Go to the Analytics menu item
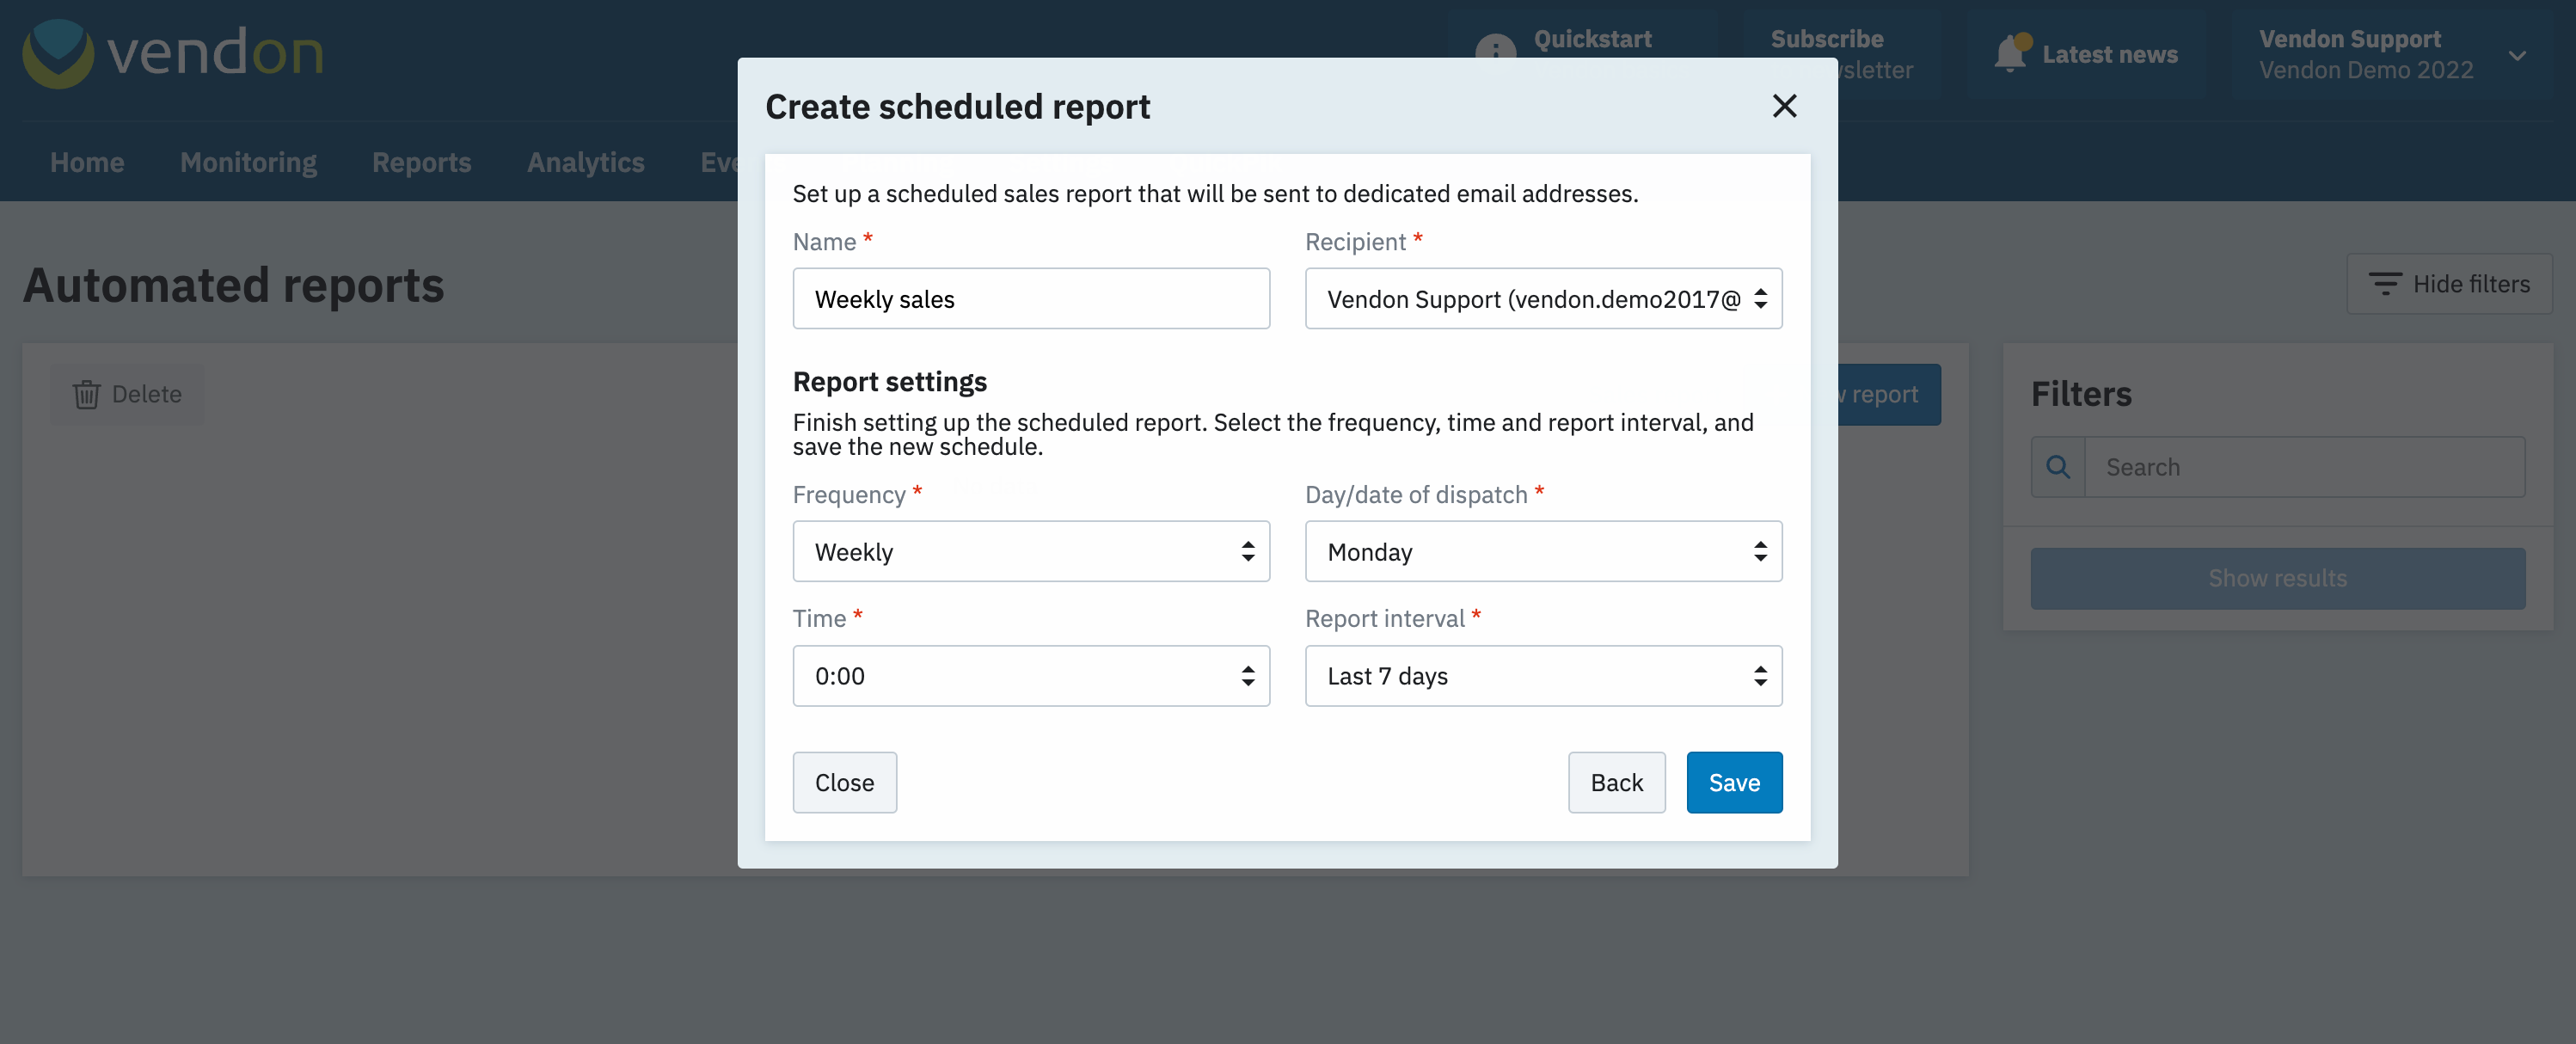2576x1044 pixels. (585, 162)
